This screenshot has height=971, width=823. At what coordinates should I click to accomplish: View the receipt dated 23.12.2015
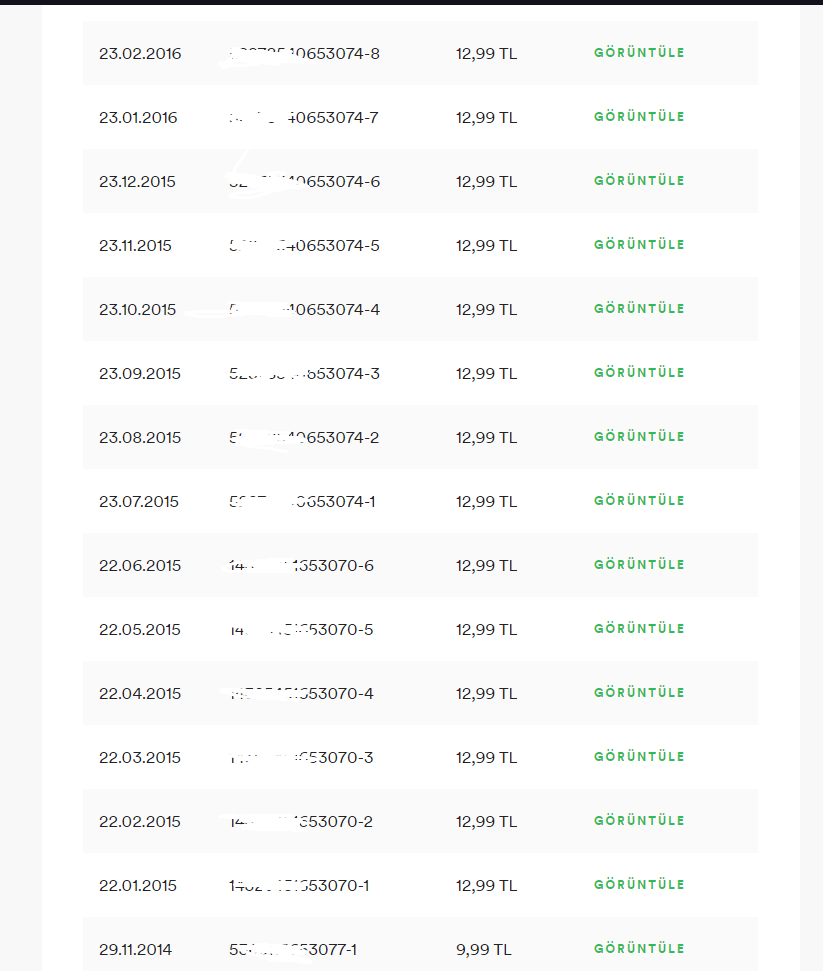[x=639, y=181]
